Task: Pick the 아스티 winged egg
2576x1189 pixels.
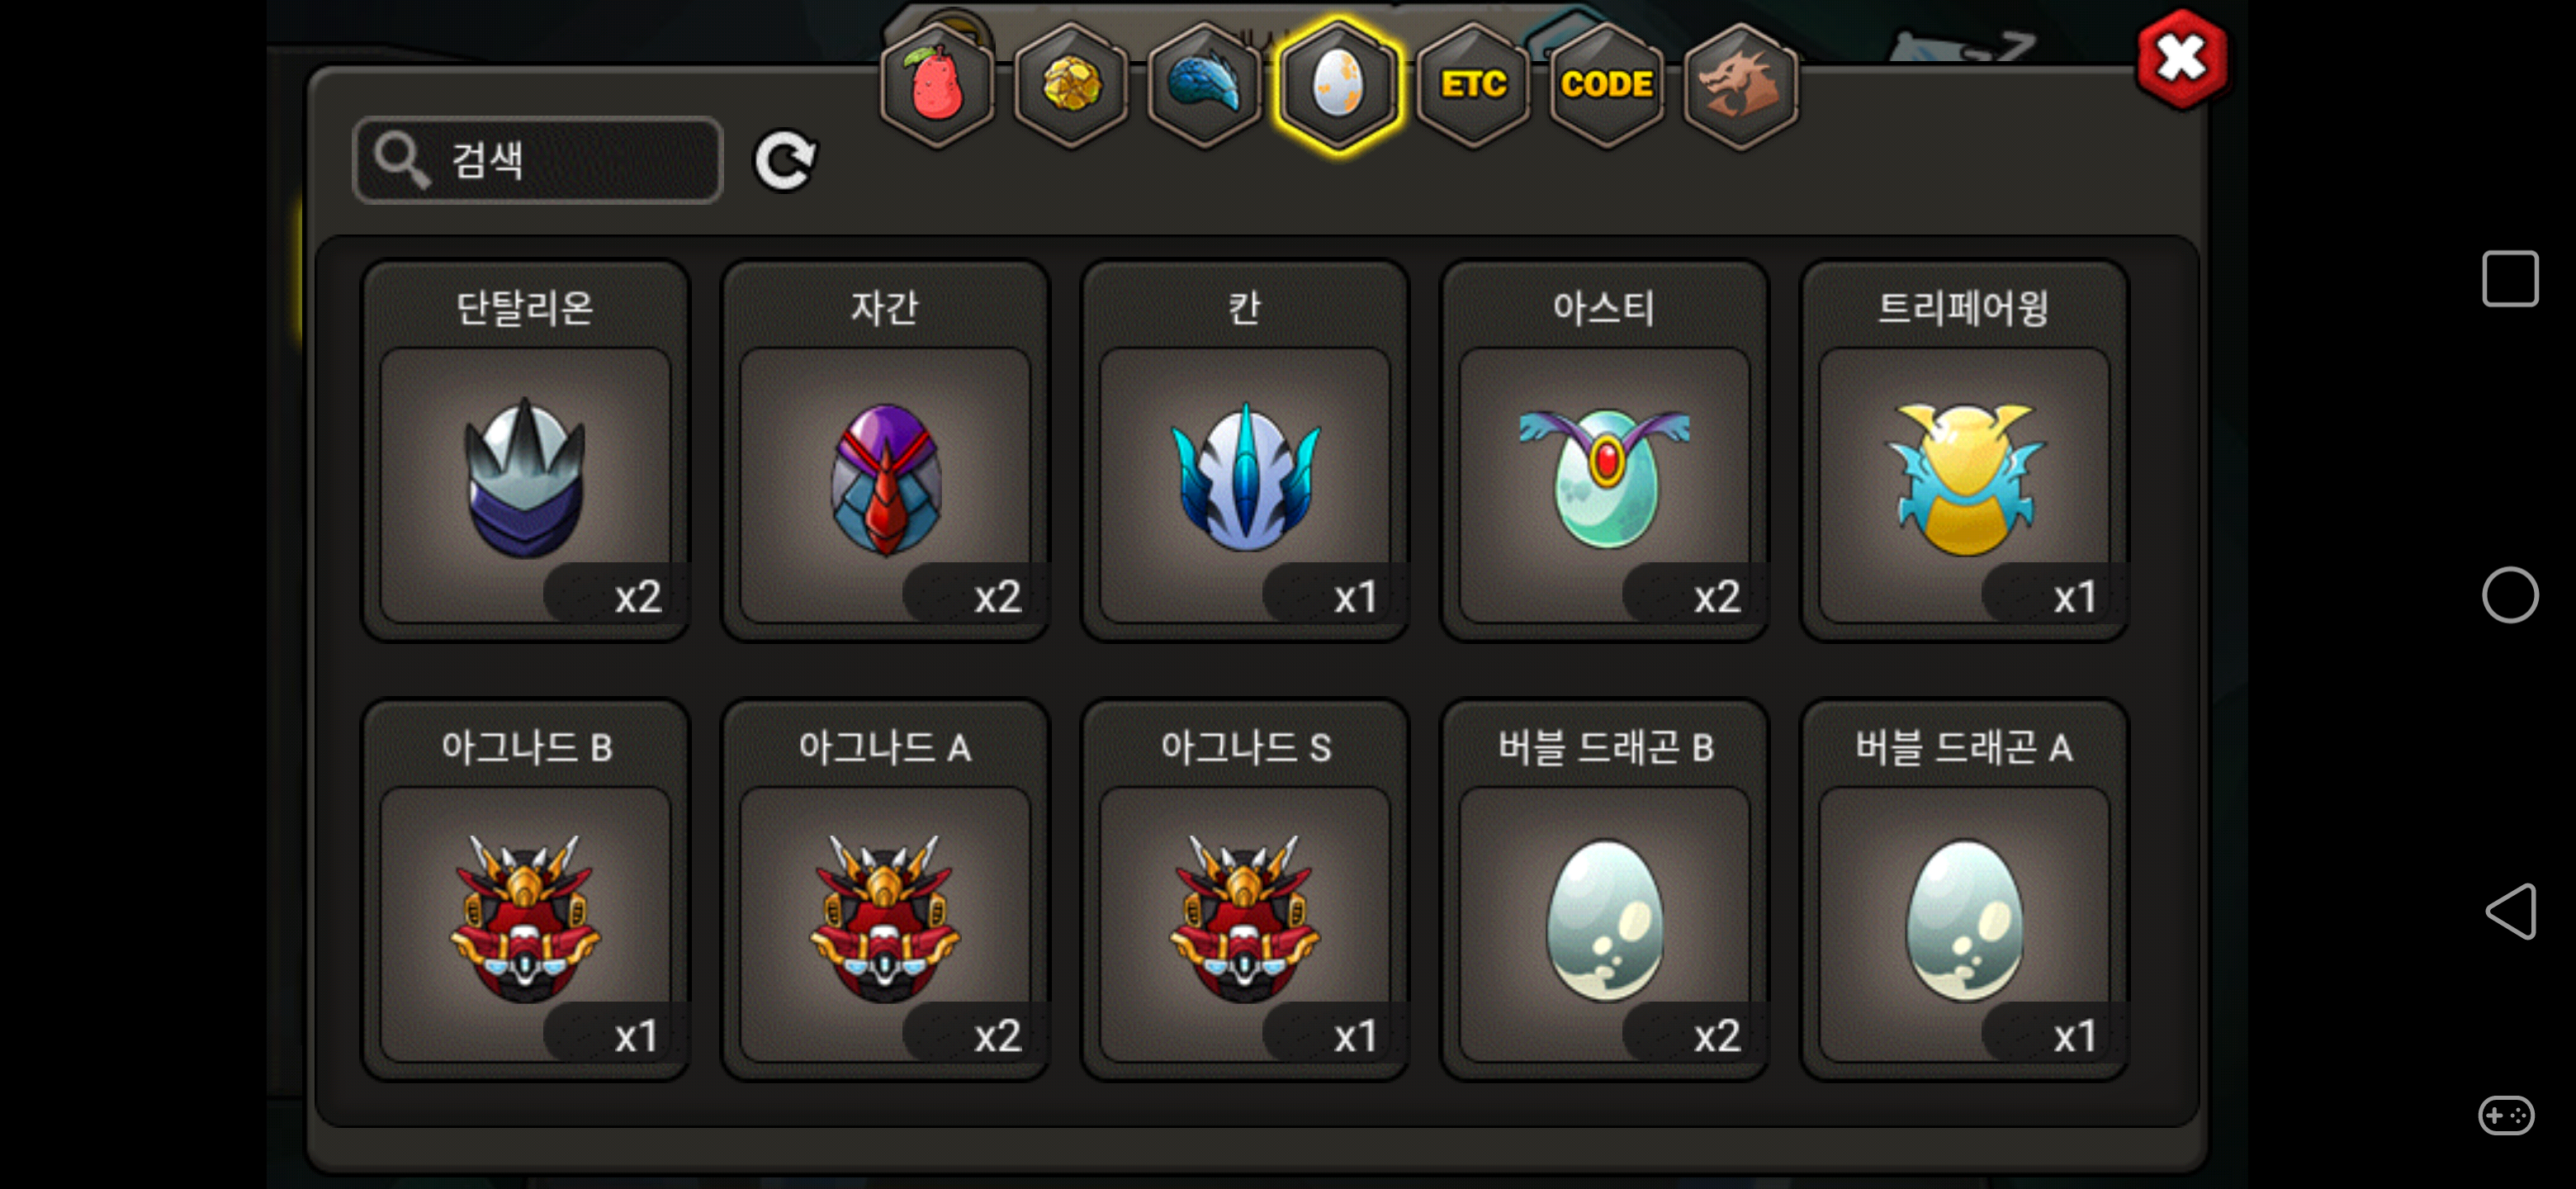Action: pyautogui.click(x=1604, y=450)
